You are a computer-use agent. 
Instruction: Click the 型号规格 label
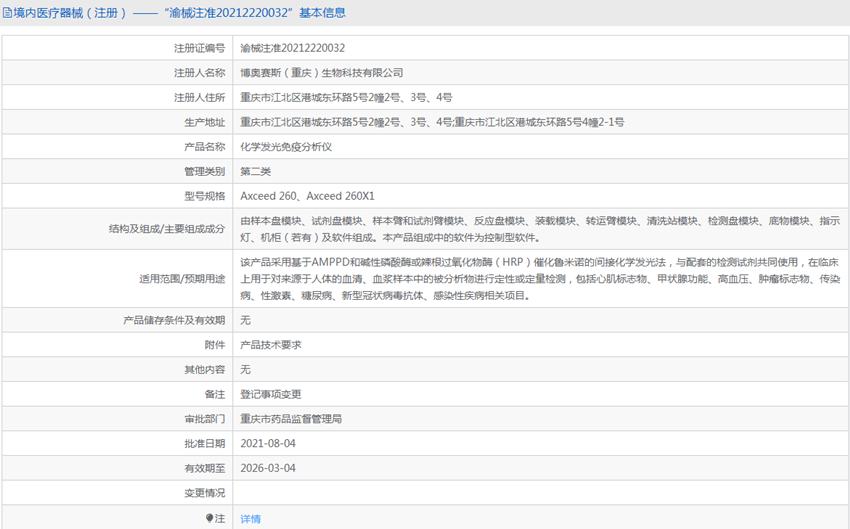[x=204, y=196]
